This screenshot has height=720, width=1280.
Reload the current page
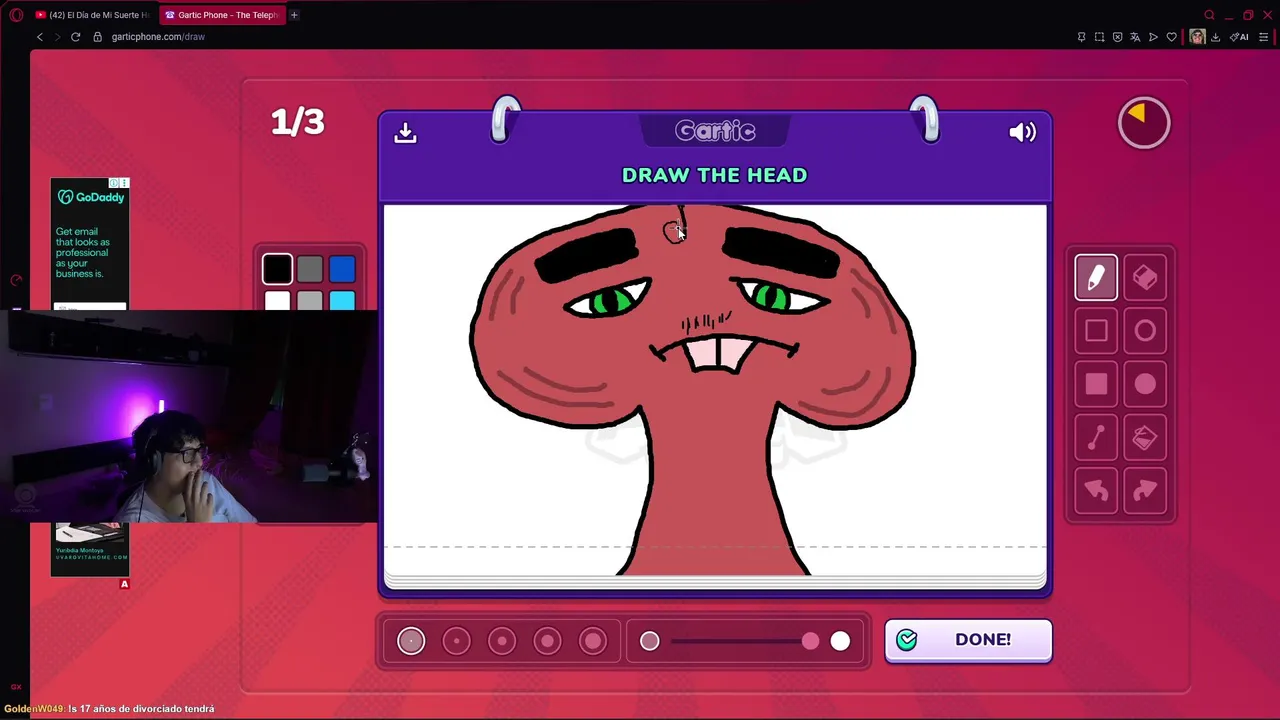pos(75,37)
